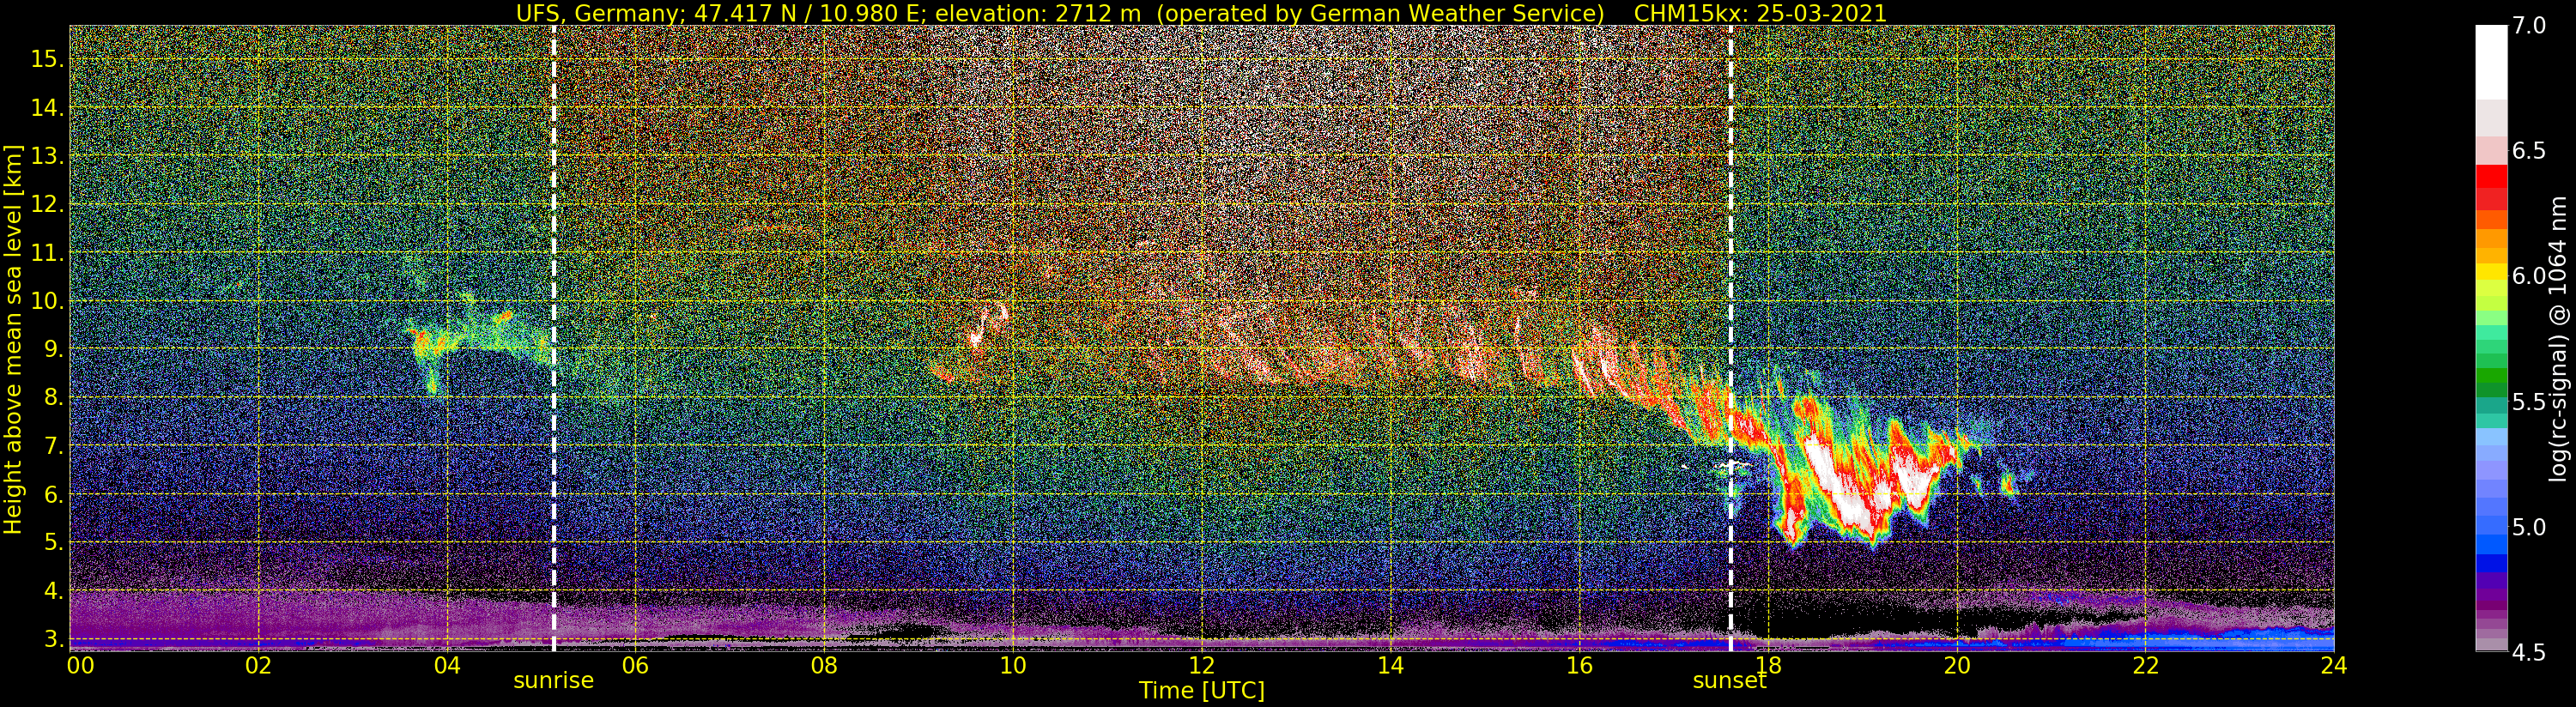
Task: Select the 02 tick on the time axis
Action: (258, 666)
